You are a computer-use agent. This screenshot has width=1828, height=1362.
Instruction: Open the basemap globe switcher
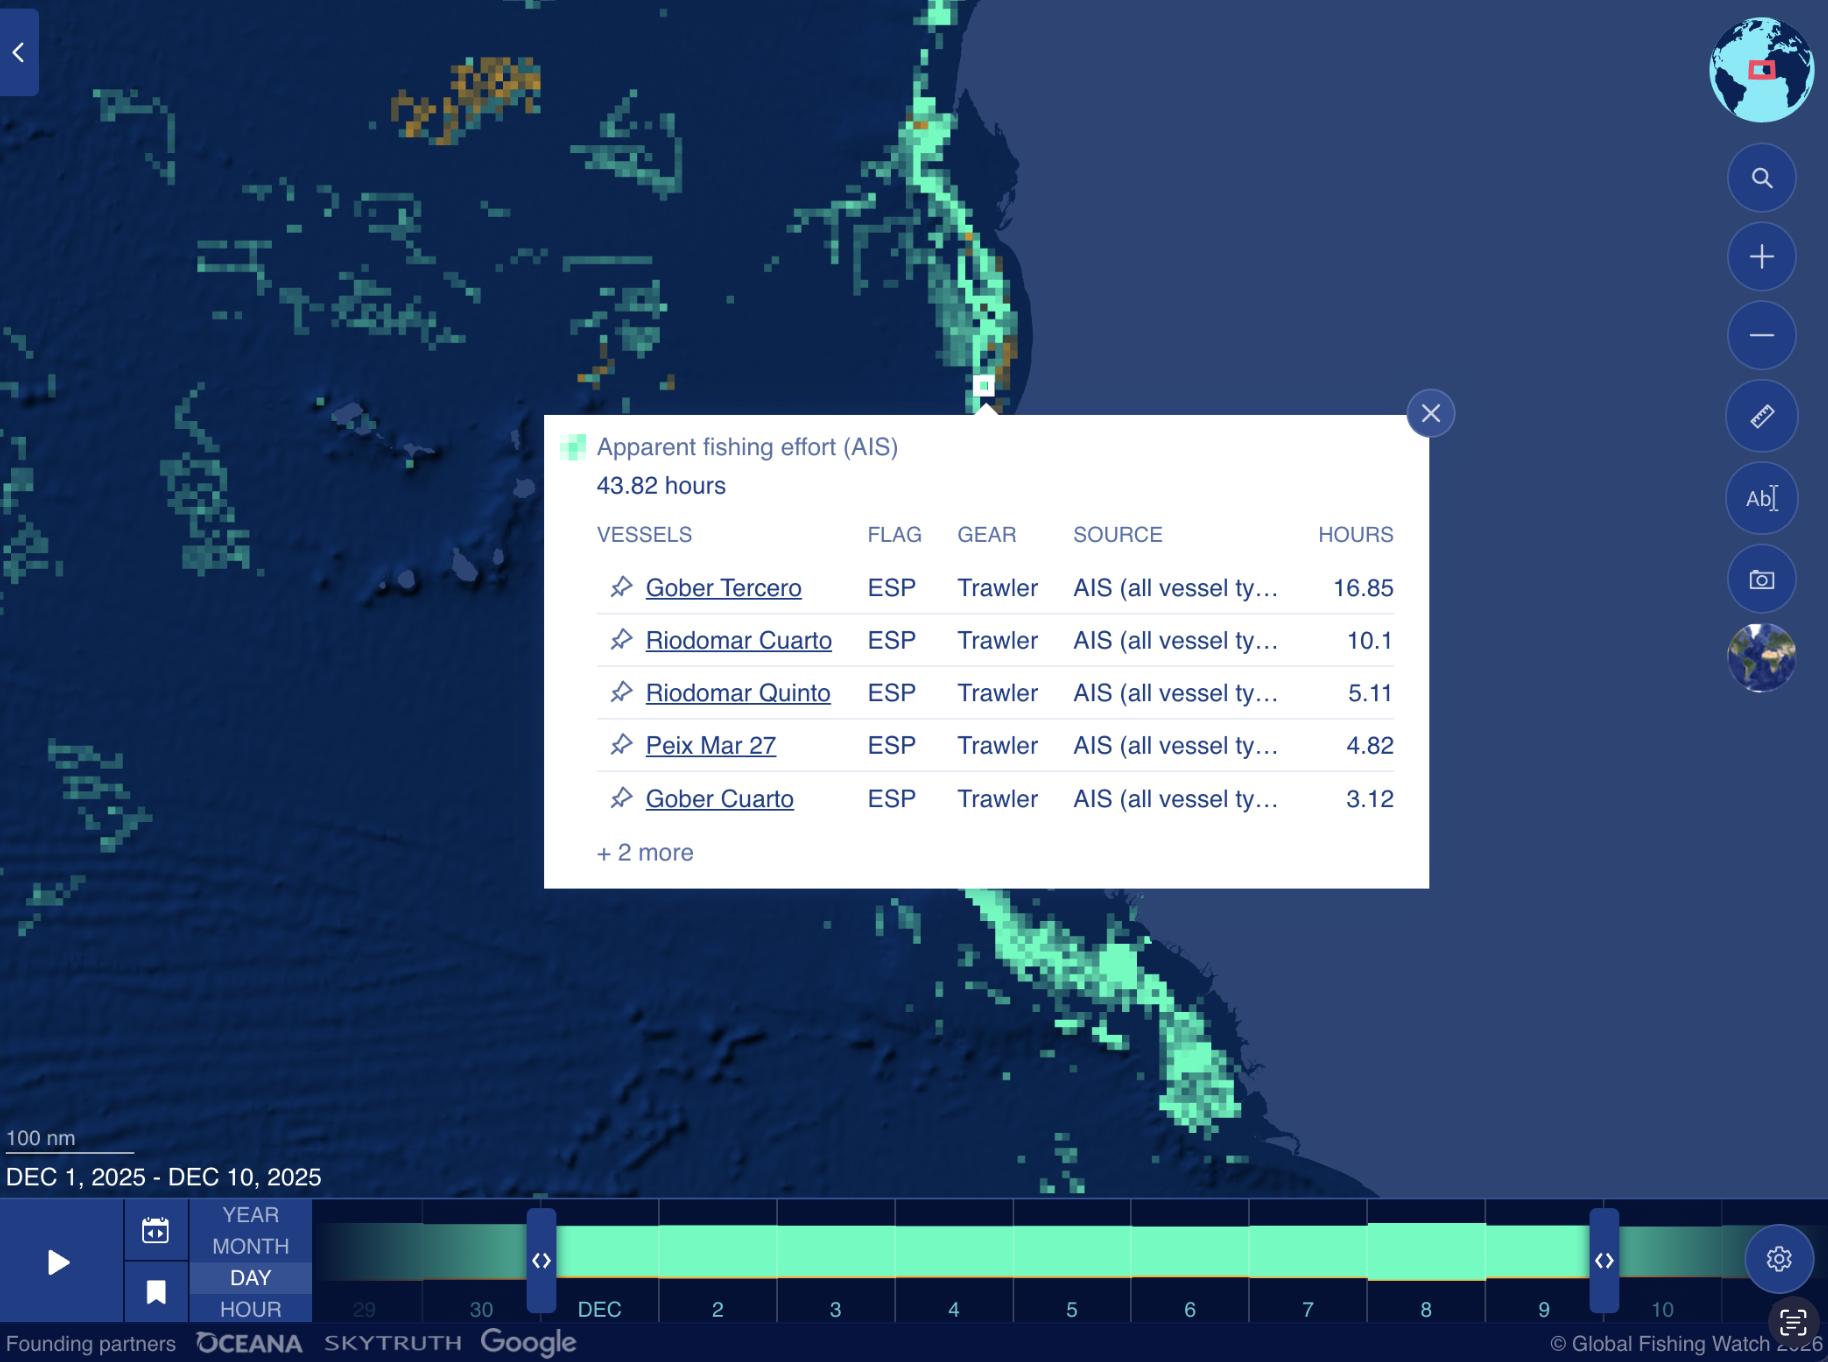[1761, 657]
